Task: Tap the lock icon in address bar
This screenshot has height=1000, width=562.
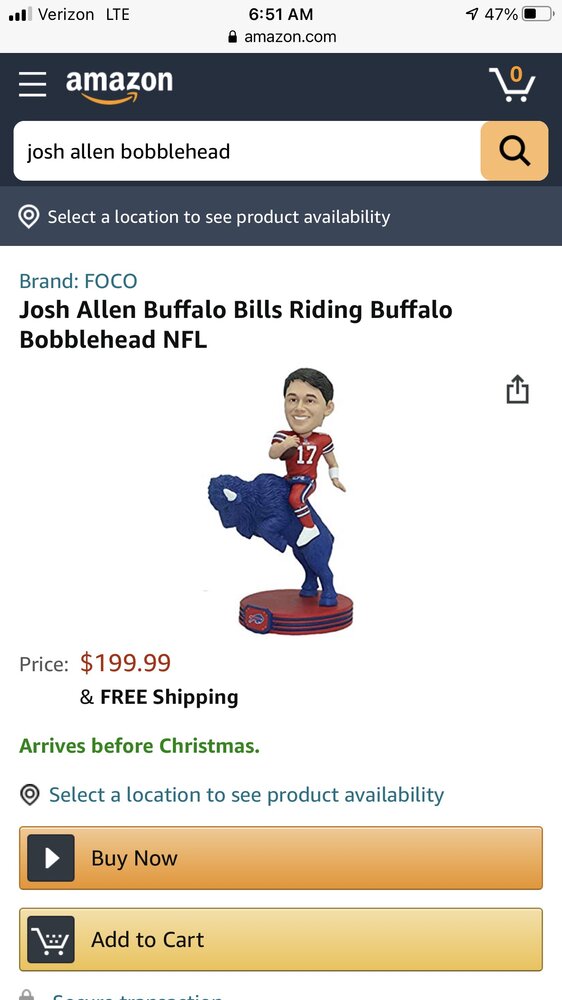Action: click(x=233, y=37)
